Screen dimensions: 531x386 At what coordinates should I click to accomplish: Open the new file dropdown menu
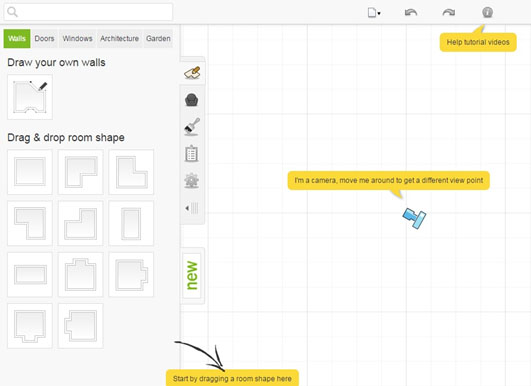coord(374,13)
